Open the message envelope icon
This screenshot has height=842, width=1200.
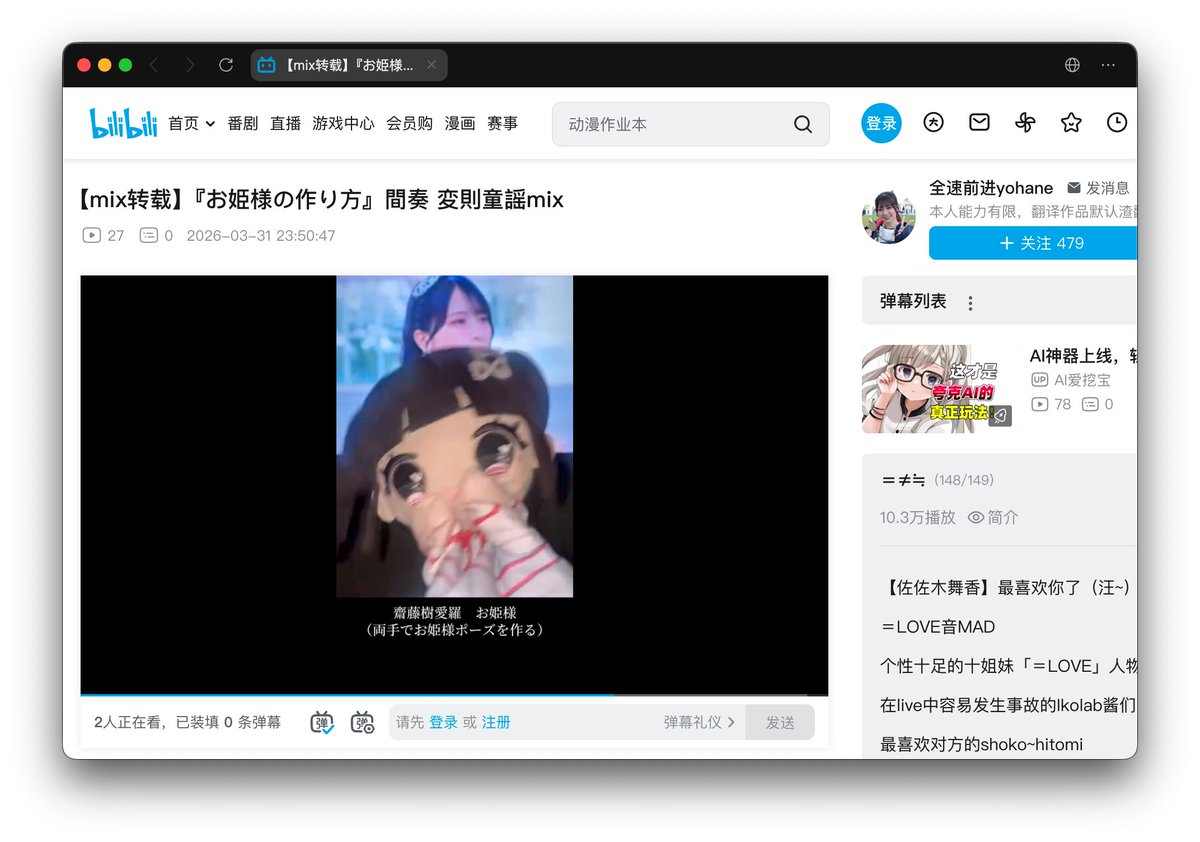[979, 122]
